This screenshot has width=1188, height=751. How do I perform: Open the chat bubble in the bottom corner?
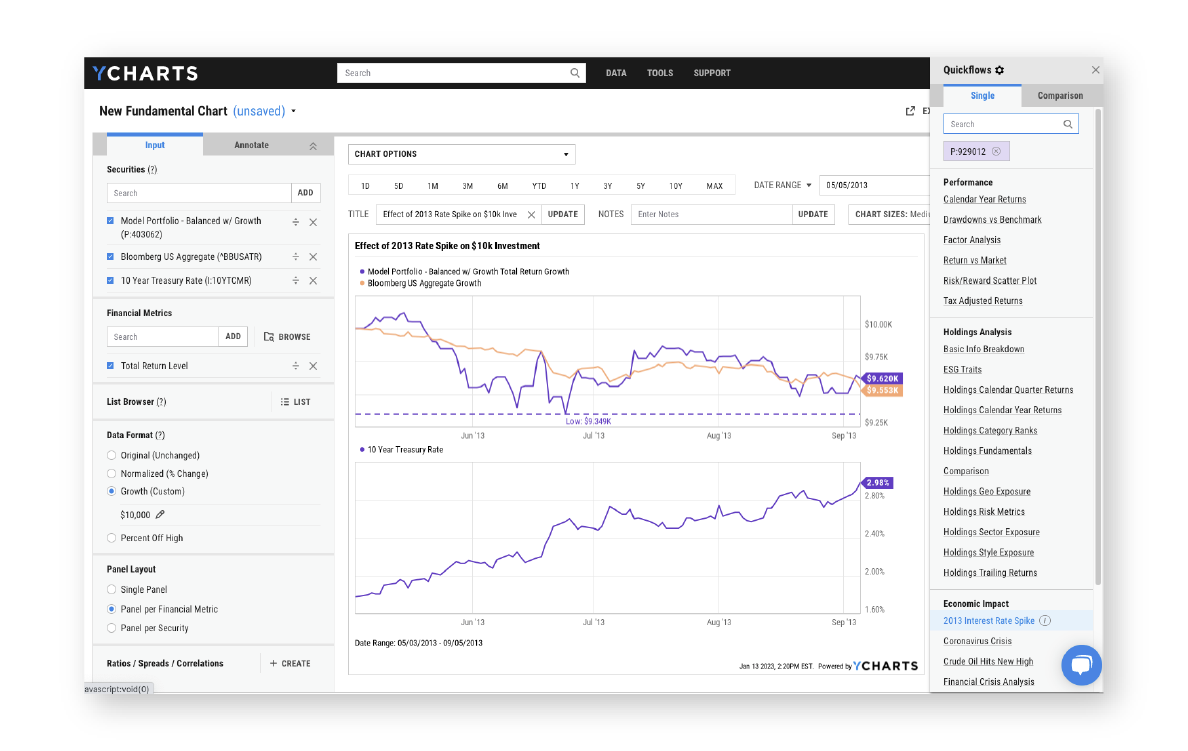[x=1081, y=665]
